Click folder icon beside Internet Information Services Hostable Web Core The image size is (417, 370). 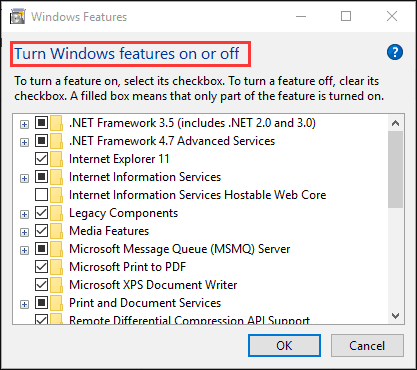pyautogui.click(x=56, y=195)
